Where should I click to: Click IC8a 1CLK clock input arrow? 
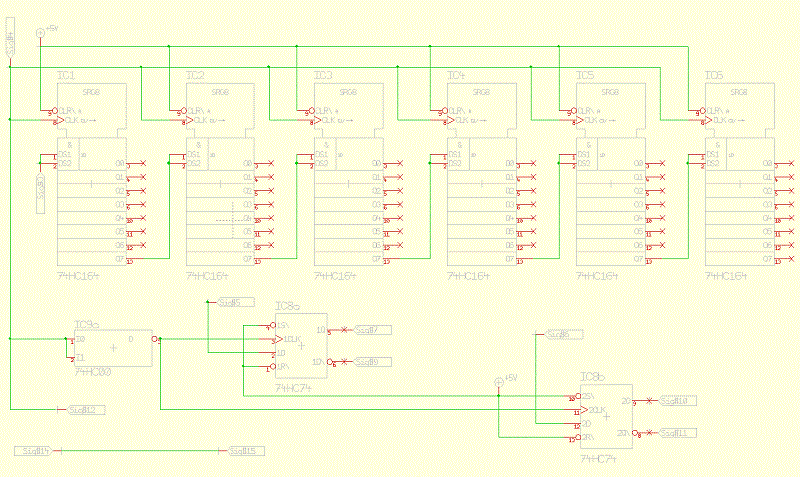[x=279, y=339]
